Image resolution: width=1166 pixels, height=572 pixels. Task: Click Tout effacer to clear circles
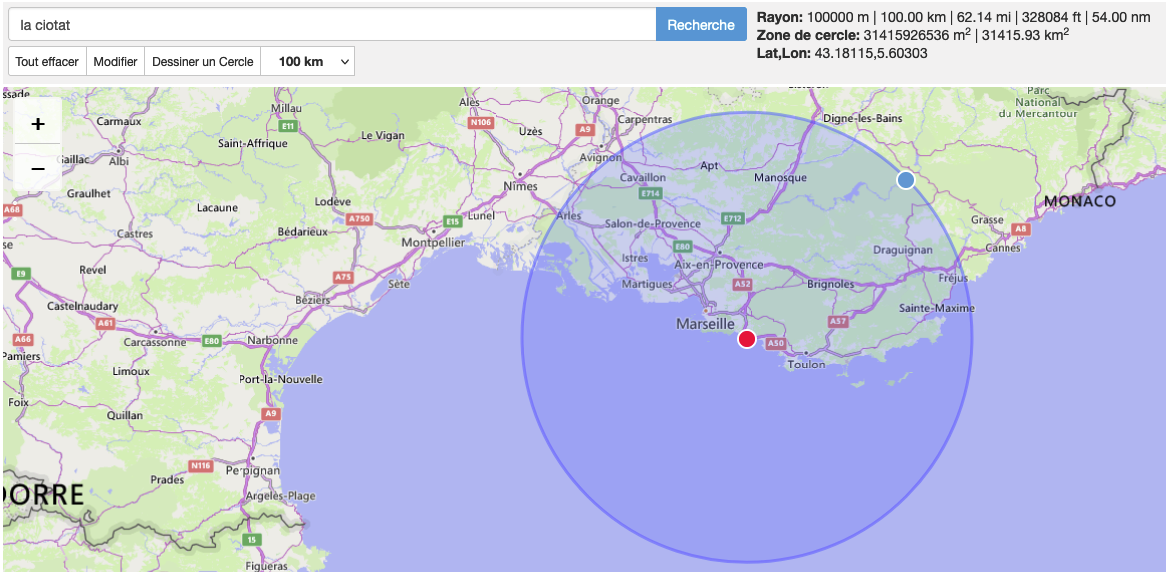click(47, 62)
